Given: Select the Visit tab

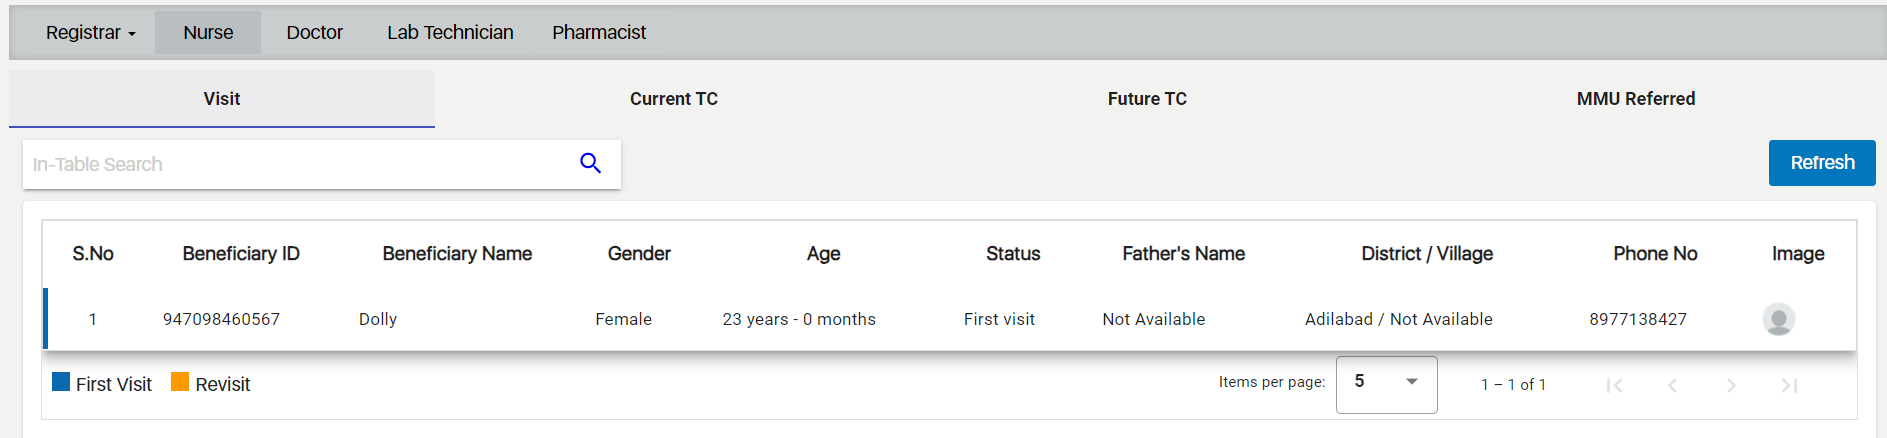Looking at the screenshot, I should tap(222, 99).
